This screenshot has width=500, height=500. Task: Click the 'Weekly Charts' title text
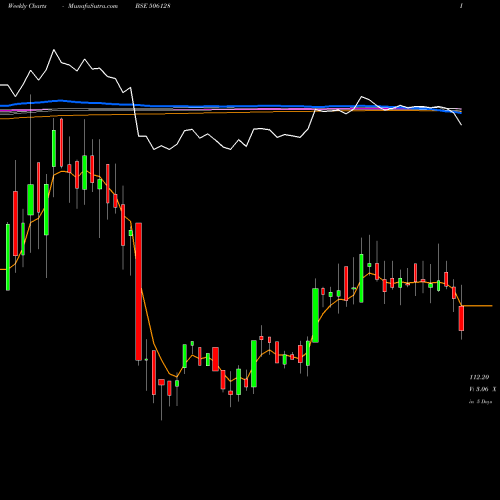(x=27, y=6)
